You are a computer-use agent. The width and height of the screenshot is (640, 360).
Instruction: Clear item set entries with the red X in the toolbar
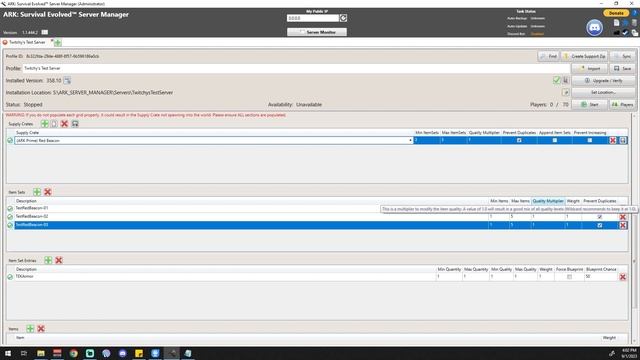point(59,260)
